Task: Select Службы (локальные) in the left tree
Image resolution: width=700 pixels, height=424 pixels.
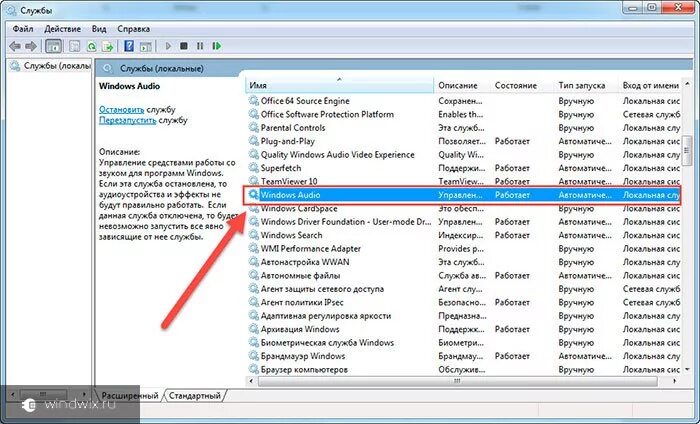Action: 50,66
